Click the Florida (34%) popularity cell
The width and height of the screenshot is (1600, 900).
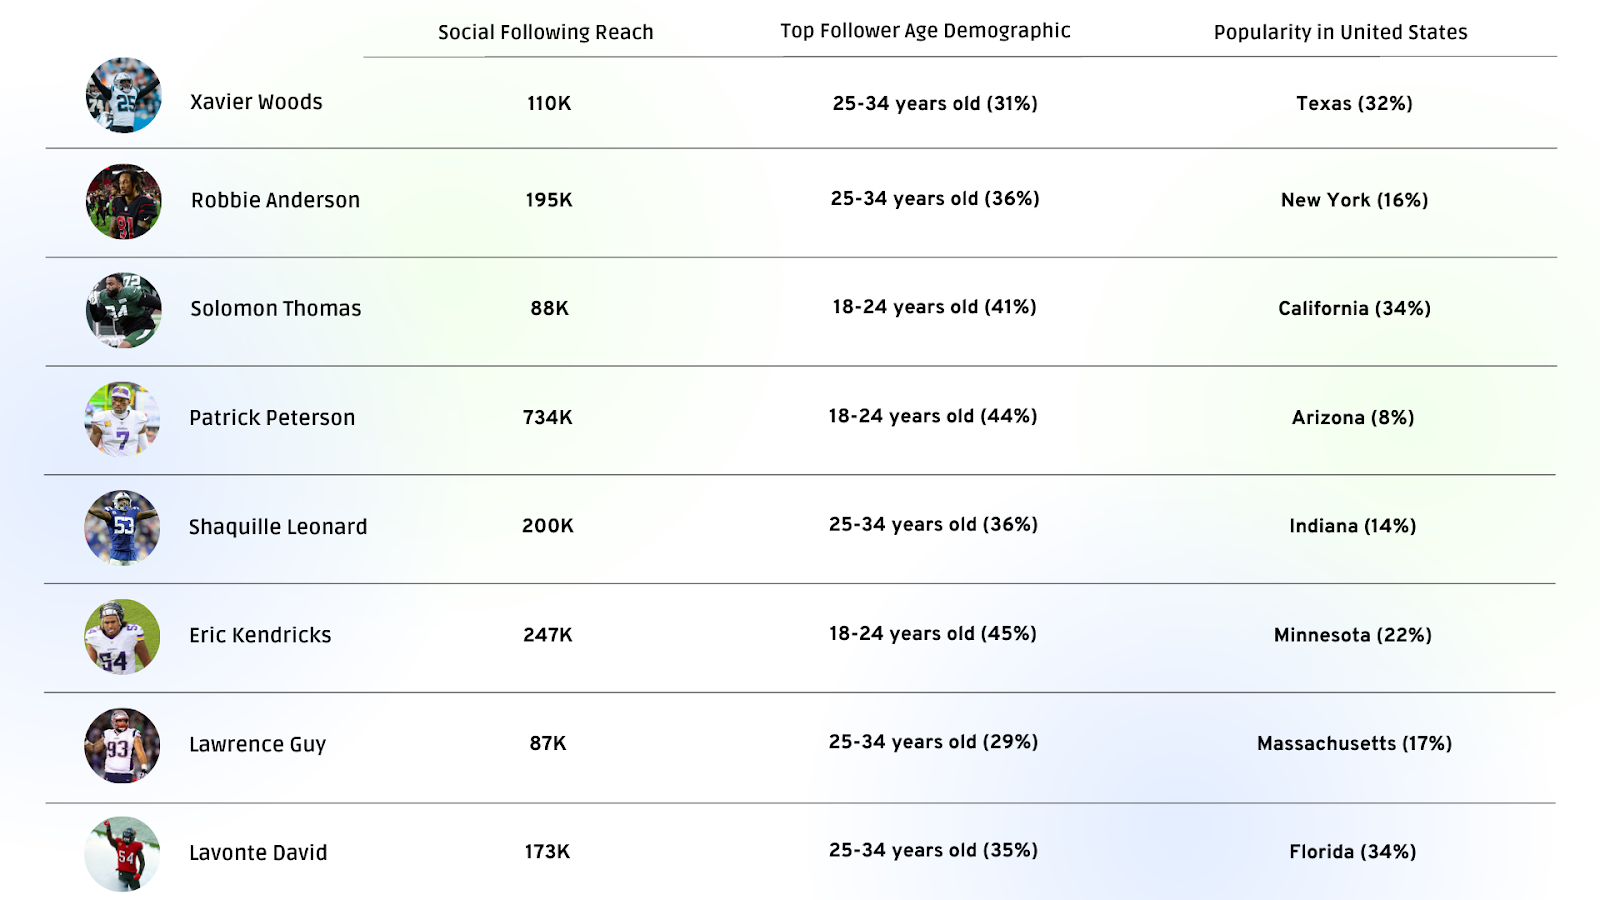pyautogui.click(x=1353, y=852)
